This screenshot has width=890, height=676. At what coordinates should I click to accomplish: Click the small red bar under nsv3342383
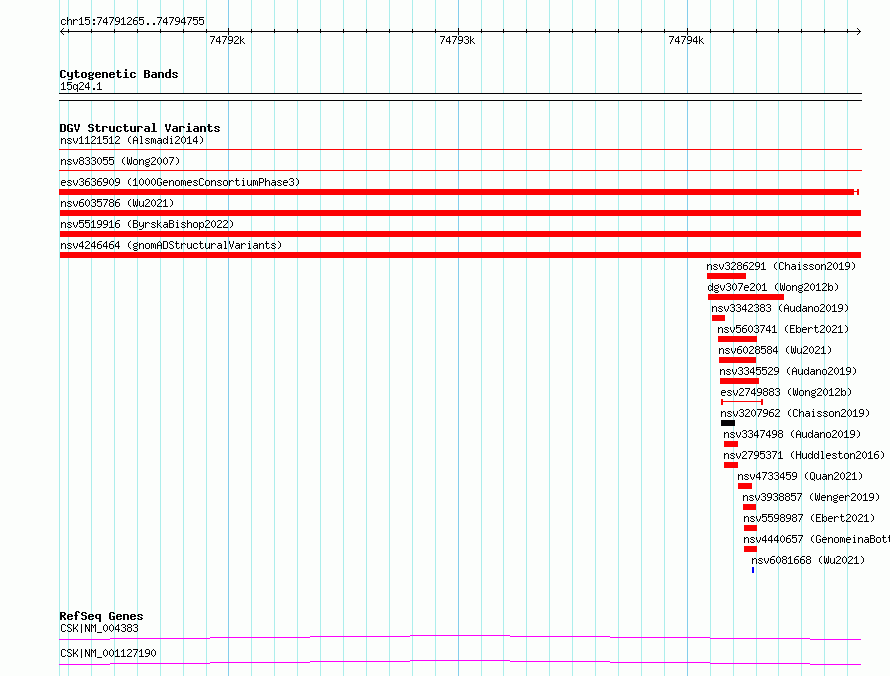click(719, 318)
